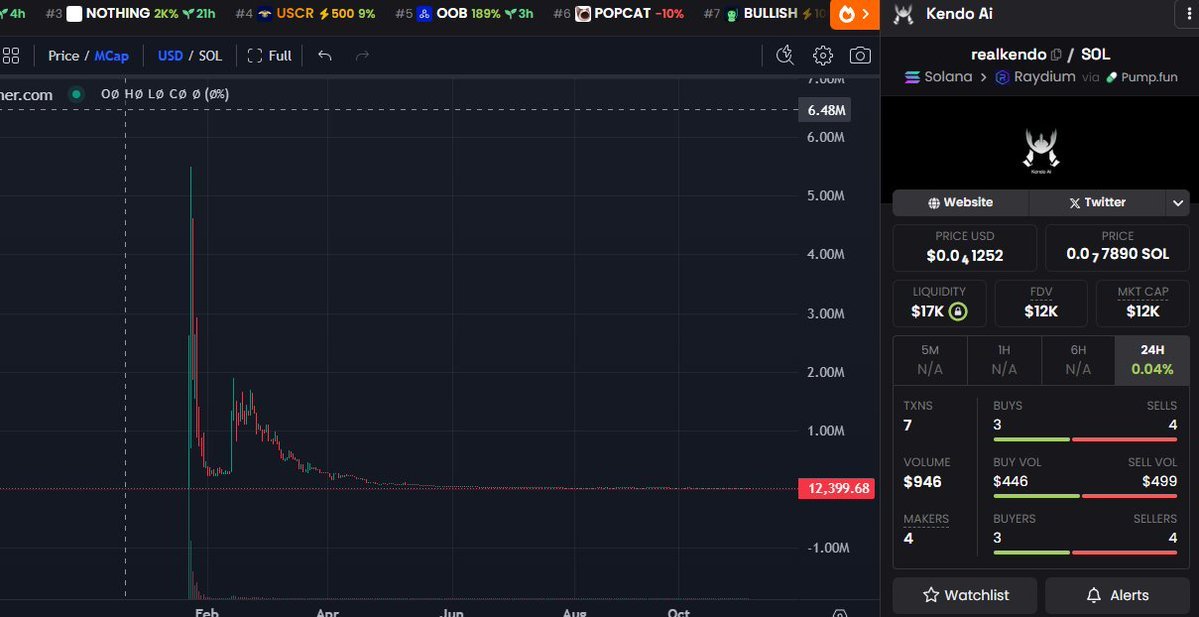This screenshot has width=1199, height=617.
Task: Select USD chart denomination
Action: click(x=170, y=56)
